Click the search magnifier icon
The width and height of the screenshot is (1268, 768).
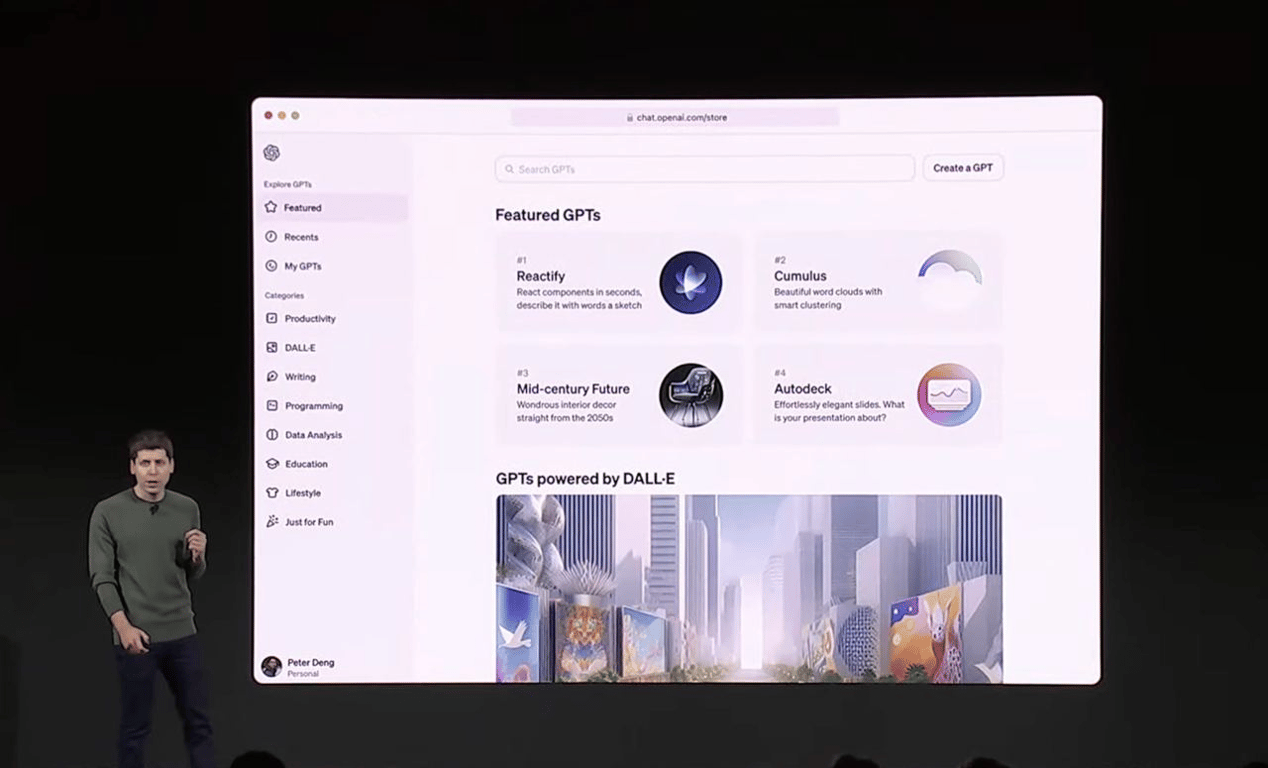click(510, 169)
